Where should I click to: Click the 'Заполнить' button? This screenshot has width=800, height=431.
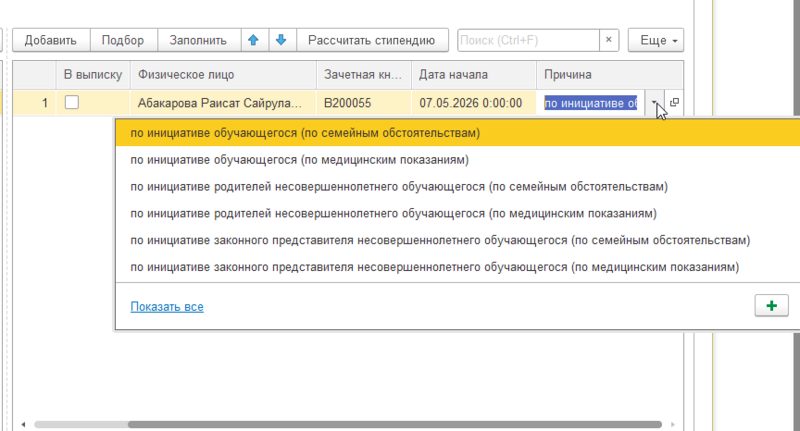pos(198,40)
